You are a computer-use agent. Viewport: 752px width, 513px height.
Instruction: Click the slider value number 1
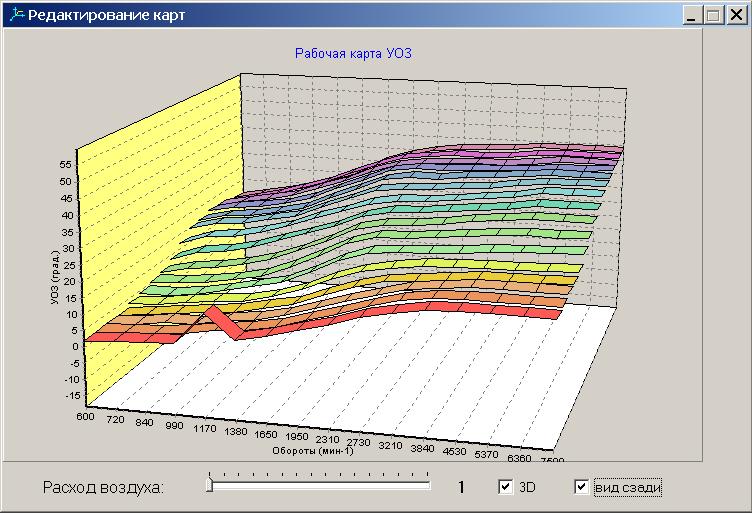[462, 488]
